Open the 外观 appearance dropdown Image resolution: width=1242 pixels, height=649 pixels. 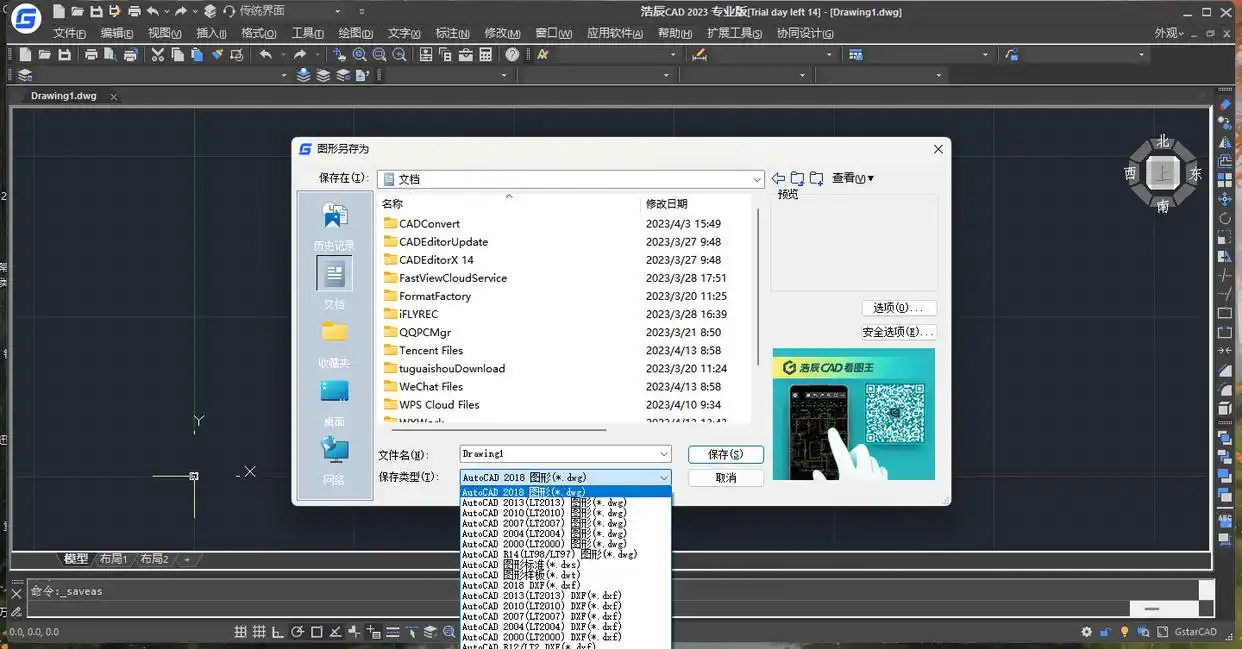pyautogui.click(x=1169, y=33)
